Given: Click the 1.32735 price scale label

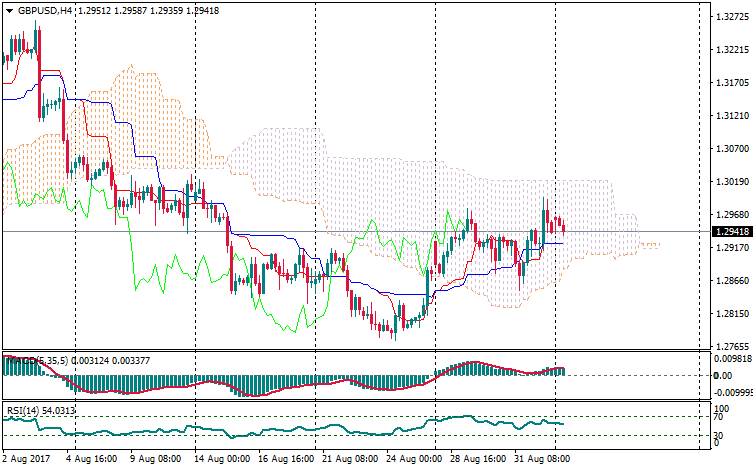Looking at the screenshot, I should [x=731, y=17].
